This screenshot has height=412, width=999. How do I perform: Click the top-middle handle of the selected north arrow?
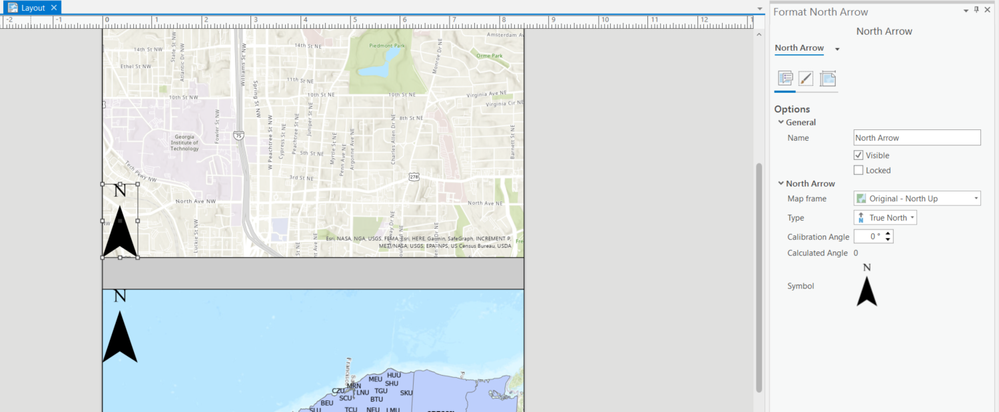(120, 184)
